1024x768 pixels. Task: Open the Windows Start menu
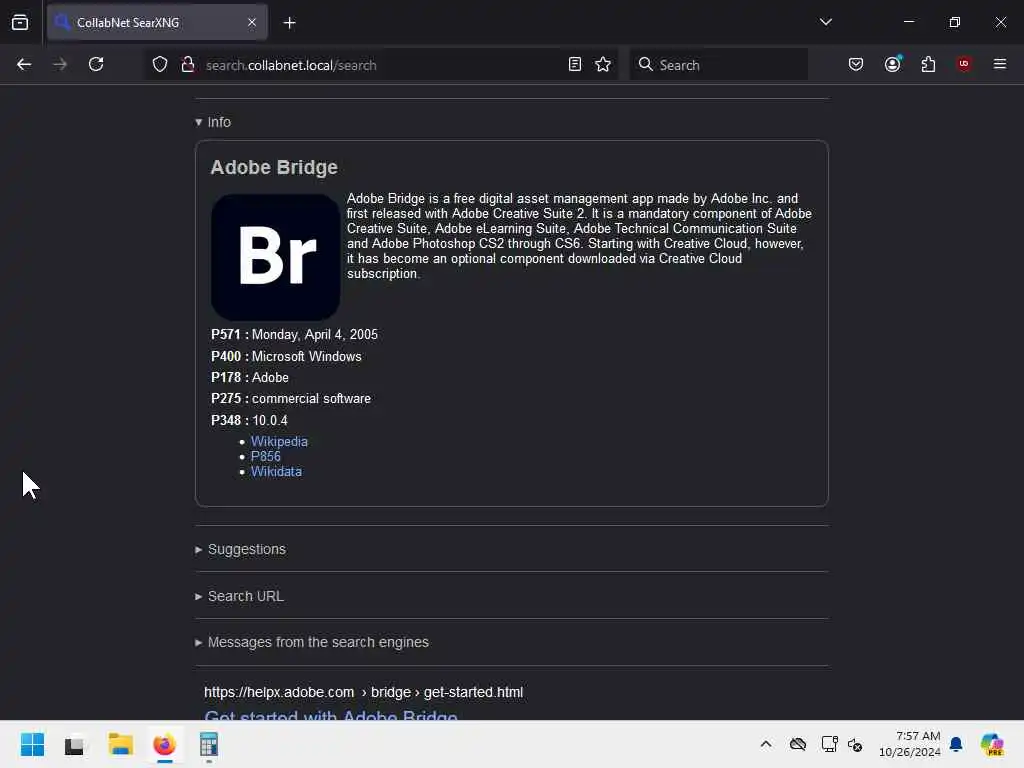tap(32, 744)
